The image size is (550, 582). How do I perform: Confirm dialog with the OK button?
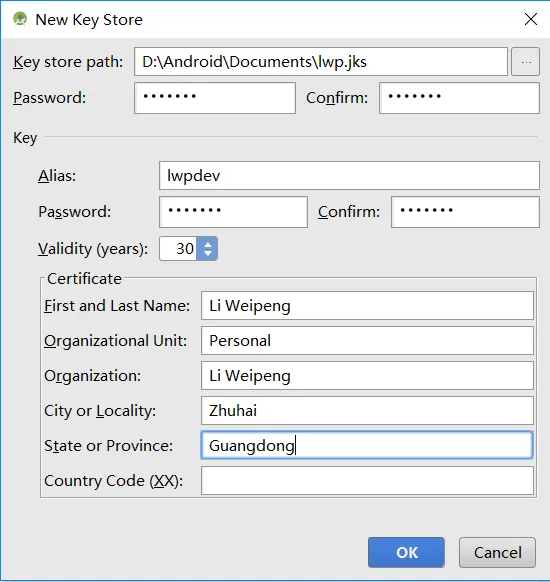pos(406,552)
